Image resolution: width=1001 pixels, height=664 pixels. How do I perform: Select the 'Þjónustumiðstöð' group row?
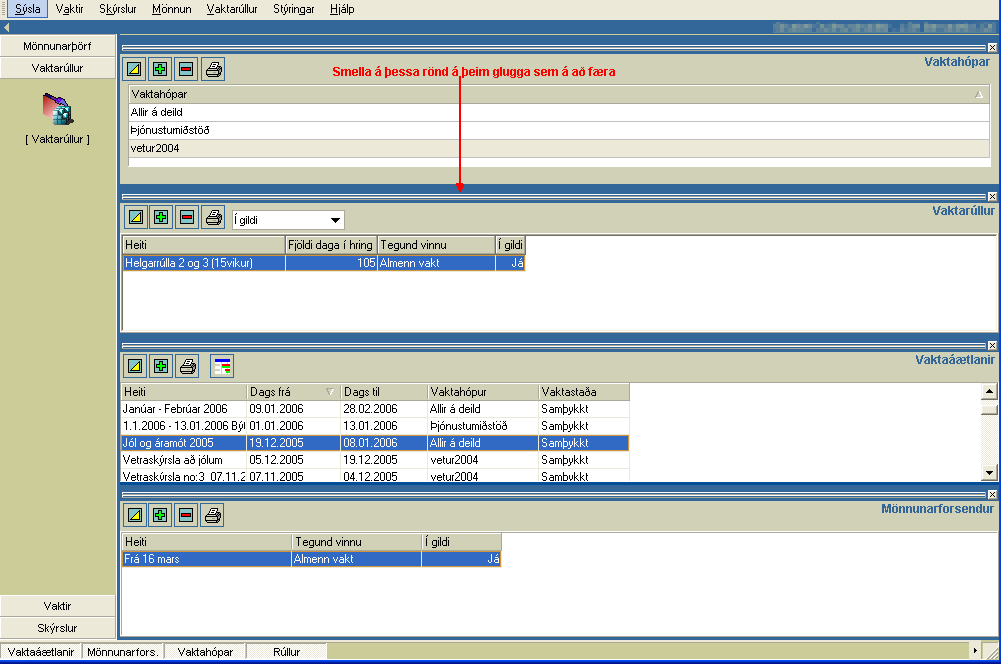559,130
